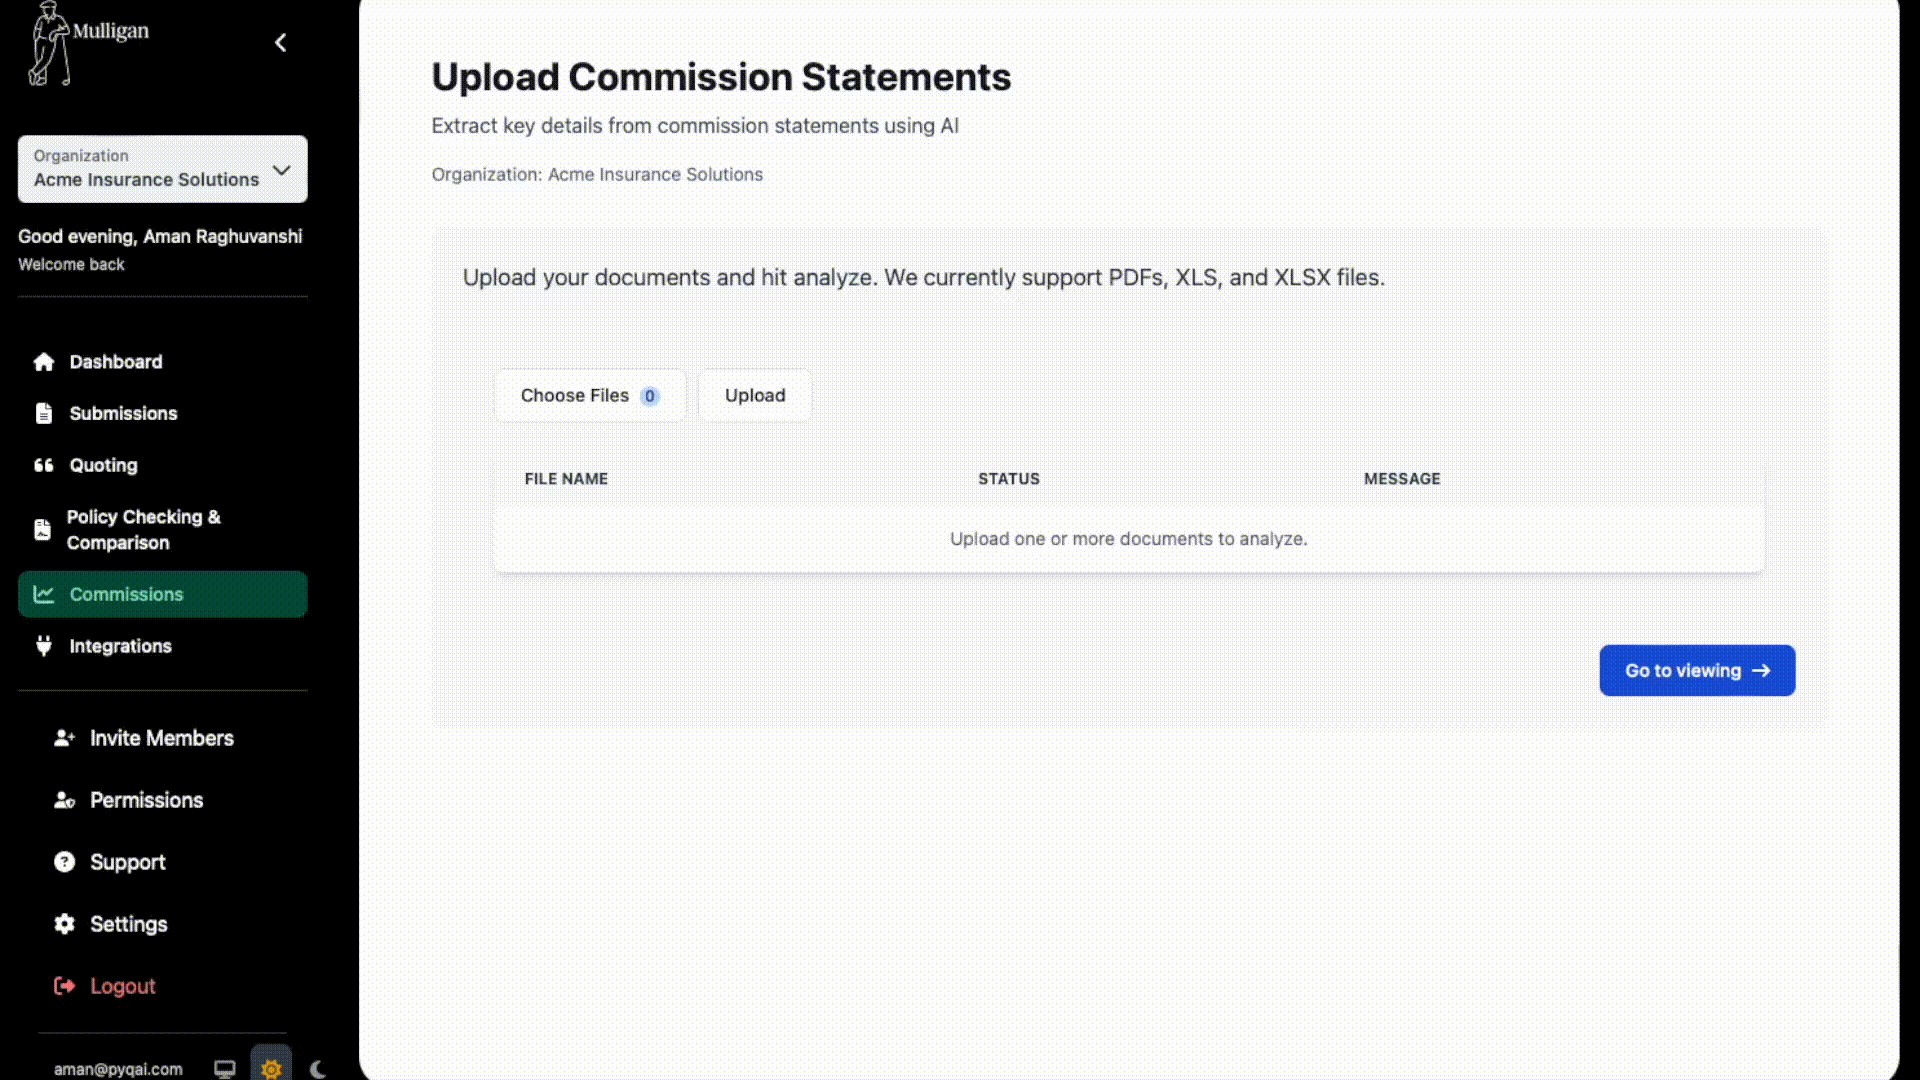Open the Permissions page

click(146, 800)
